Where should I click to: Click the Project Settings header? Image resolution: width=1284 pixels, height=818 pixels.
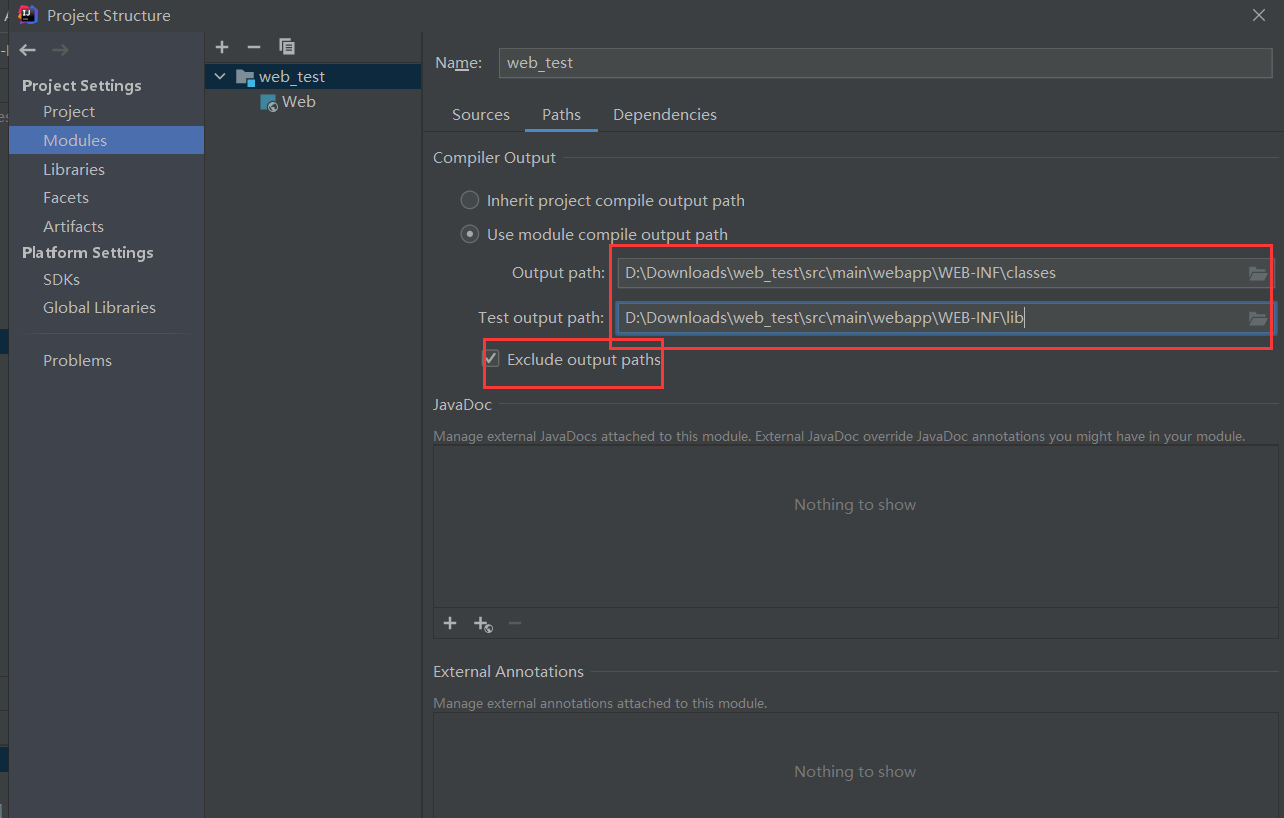coord(82,86)
